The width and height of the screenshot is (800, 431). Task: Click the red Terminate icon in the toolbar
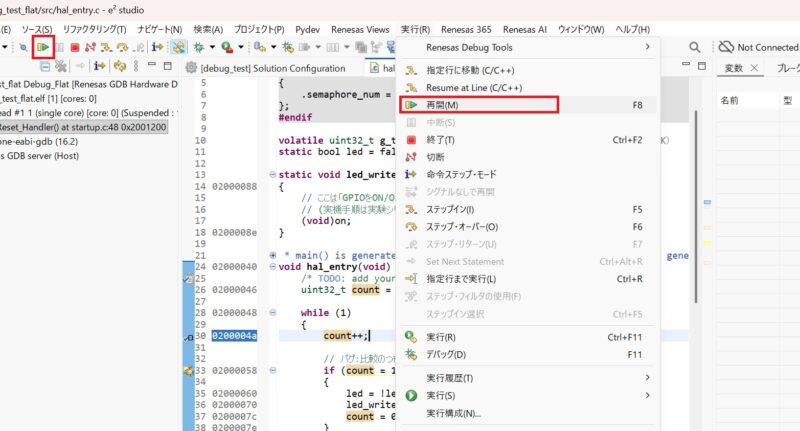(x=74, y=47)
